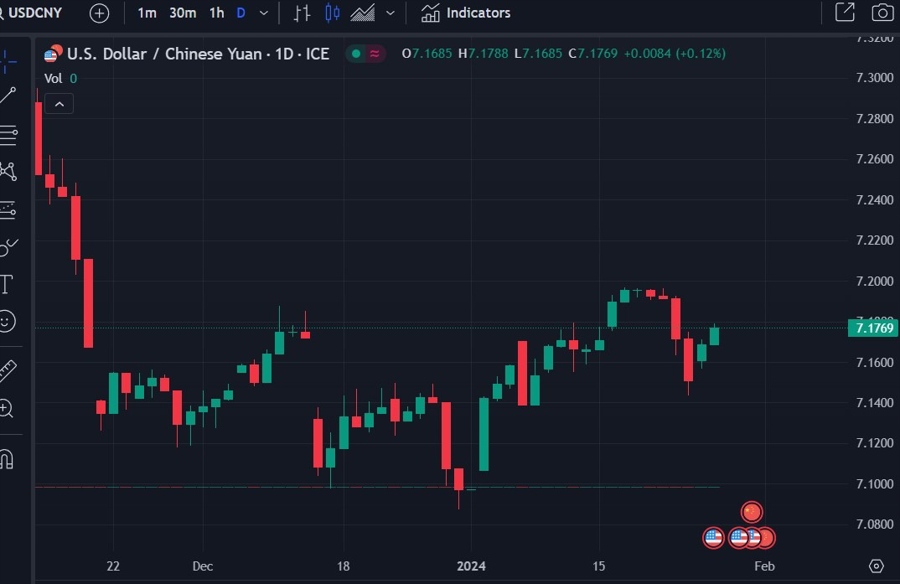Click the pink data update indicator icon
Image resolution: width=900 pixels, height=584 pixels.
[x=375, y=53]
